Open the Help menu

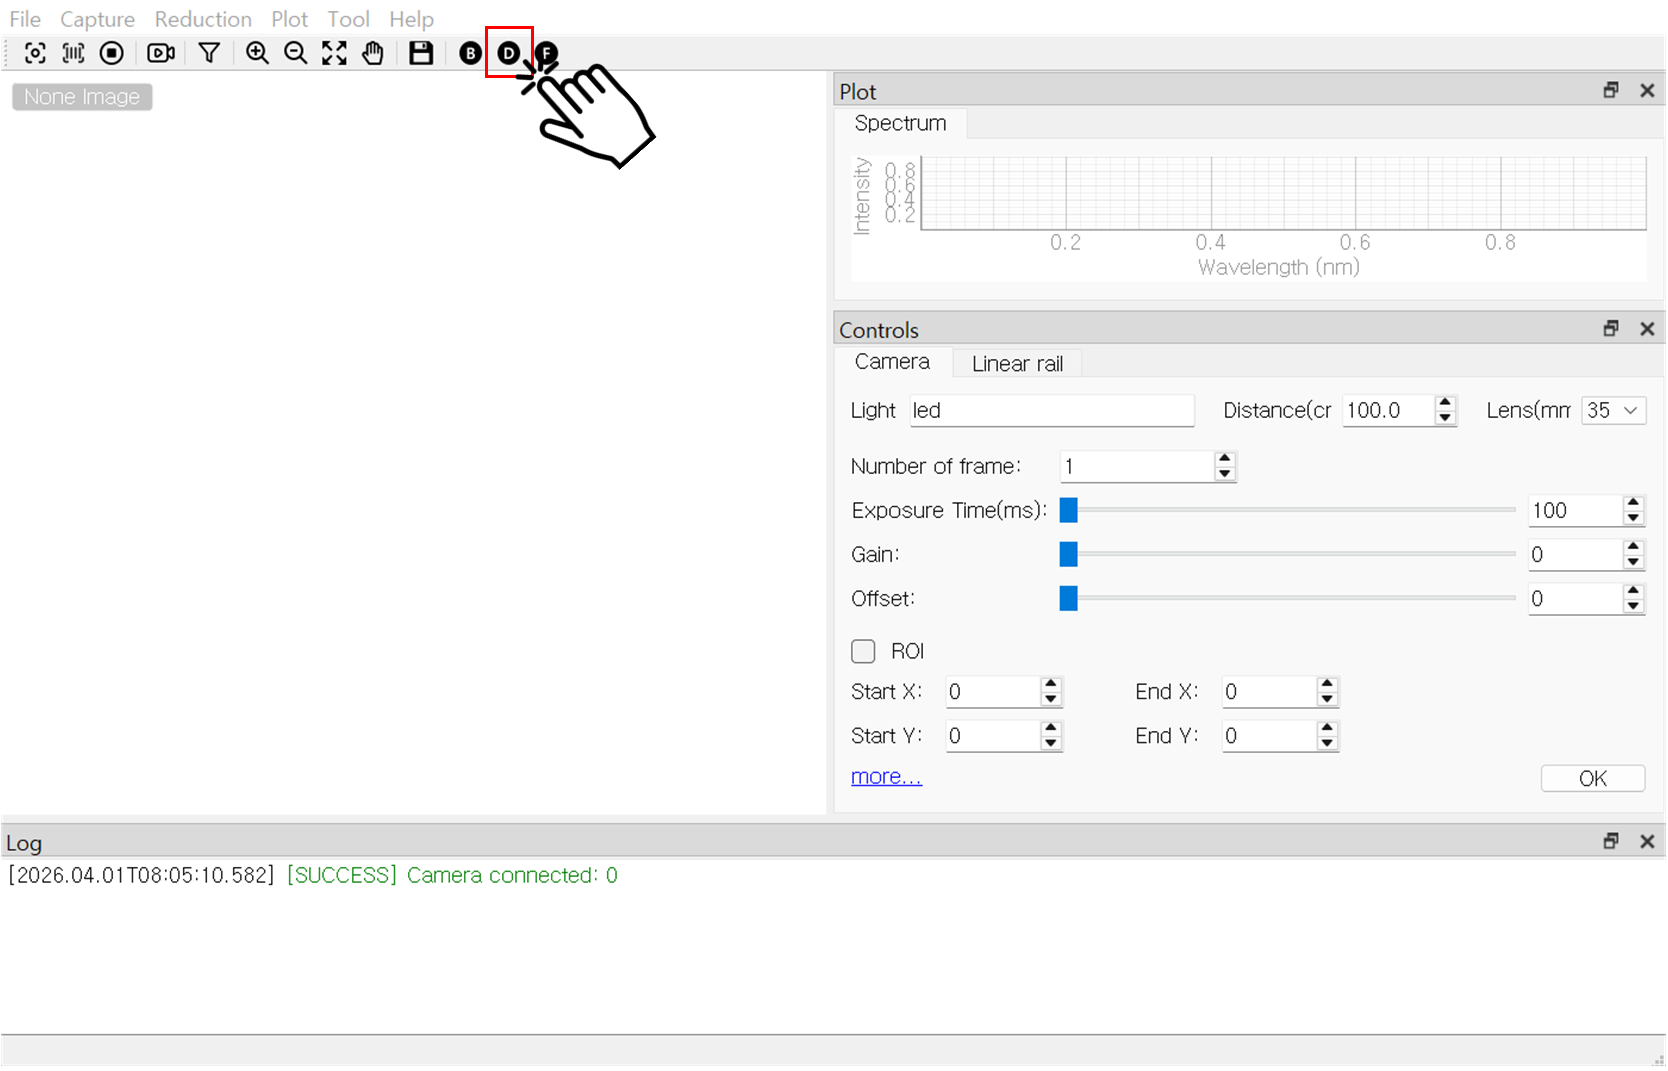[x=411, y=19]
